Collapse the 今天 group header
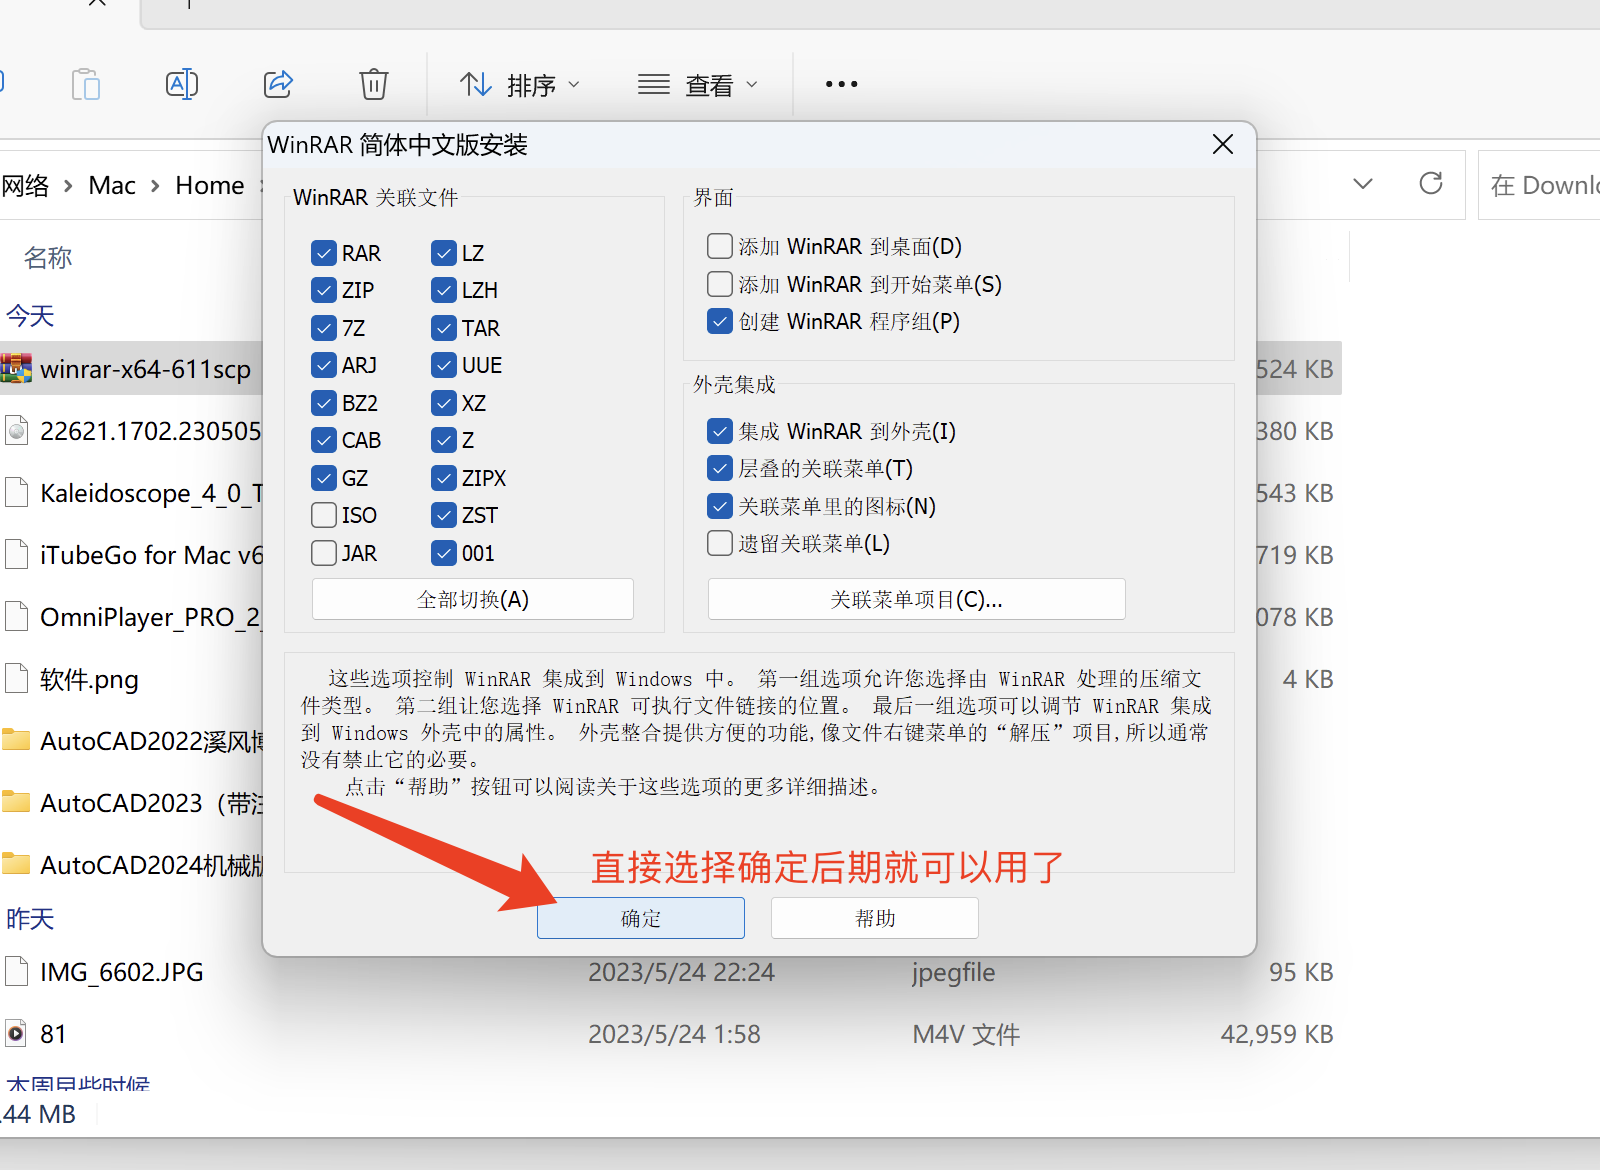Viewport: 1600px width, 1170px height. [30, 316]
